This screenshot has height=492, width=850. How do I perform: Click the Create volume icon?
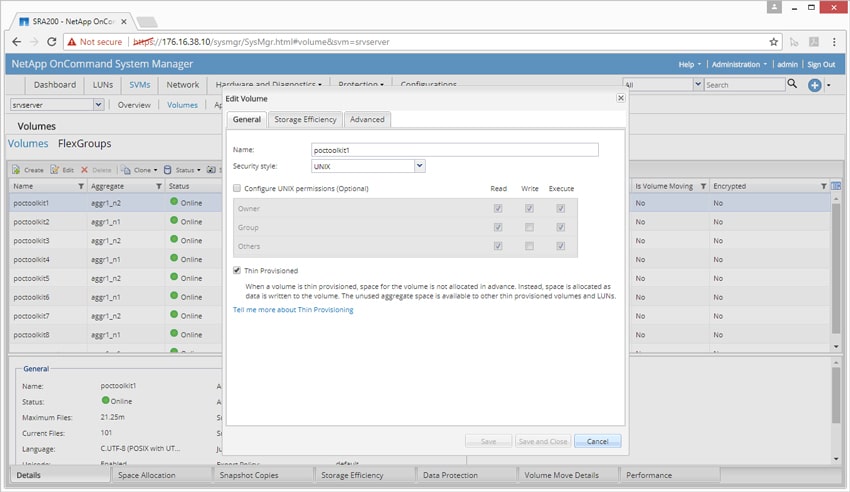click(16, 170)
